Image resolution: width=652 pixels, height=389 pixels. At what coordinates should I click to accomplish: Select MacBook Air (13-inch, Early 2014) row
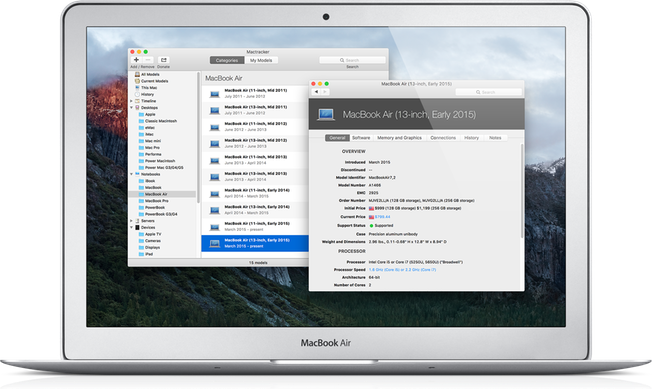[255, 210]
